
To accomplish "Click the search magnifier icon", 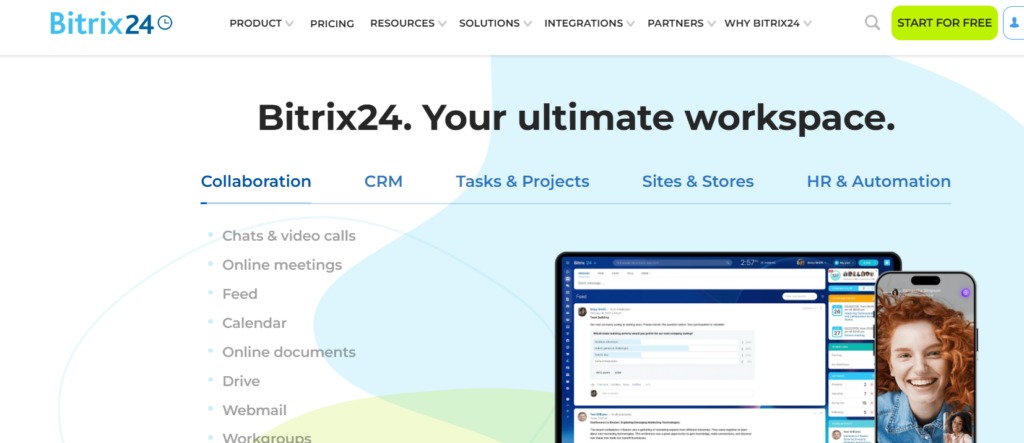I will [872, 23].
